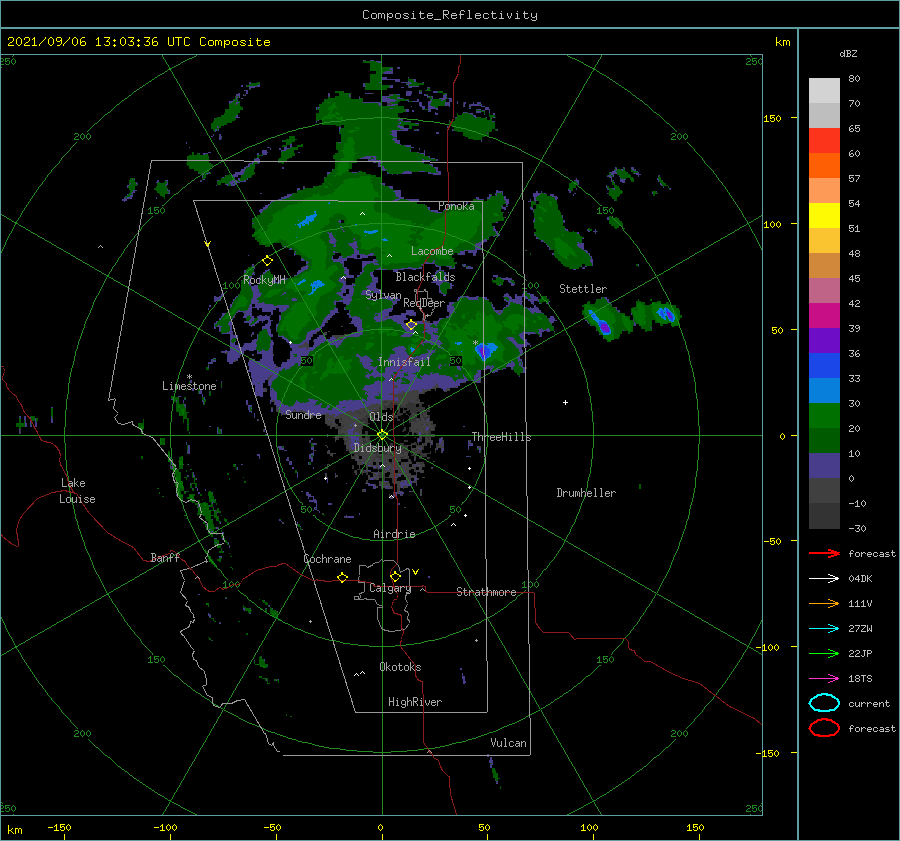The width and height of the screenshot is (900, 841).
Task: Click the Lake Louise label
Action: point(77,491)
